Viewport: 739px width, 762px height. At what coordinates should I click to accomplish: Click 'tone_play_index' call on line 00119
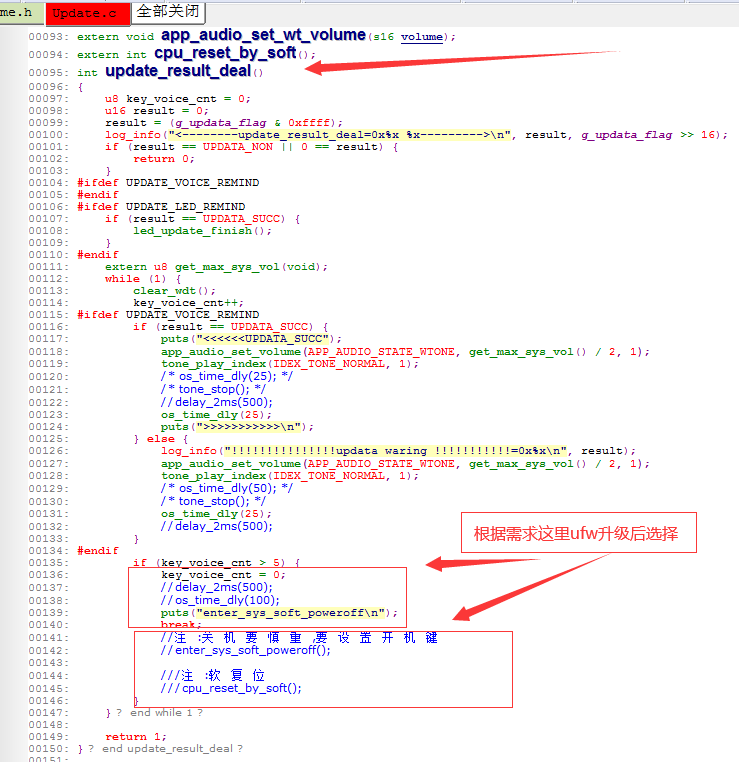[x=213, y=364]
